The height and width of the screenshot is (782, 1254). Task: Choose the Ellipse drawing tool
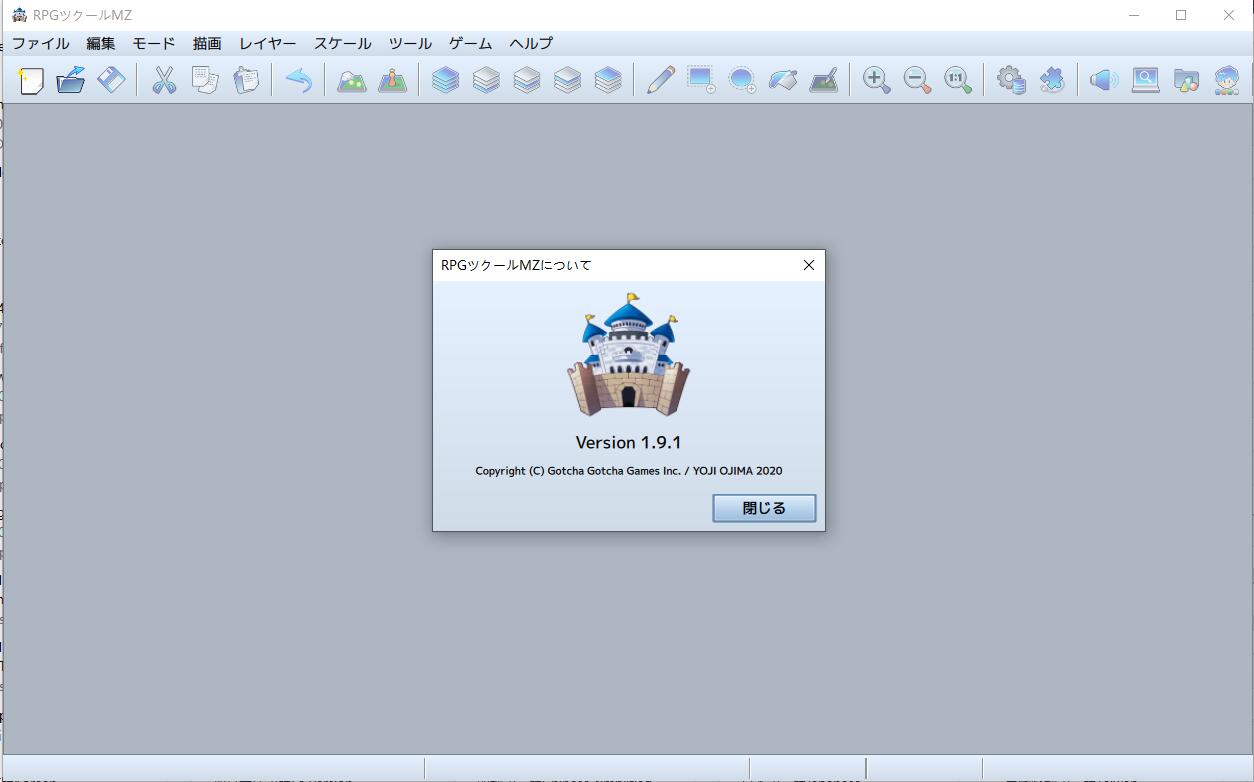click(x=742, y=80)
